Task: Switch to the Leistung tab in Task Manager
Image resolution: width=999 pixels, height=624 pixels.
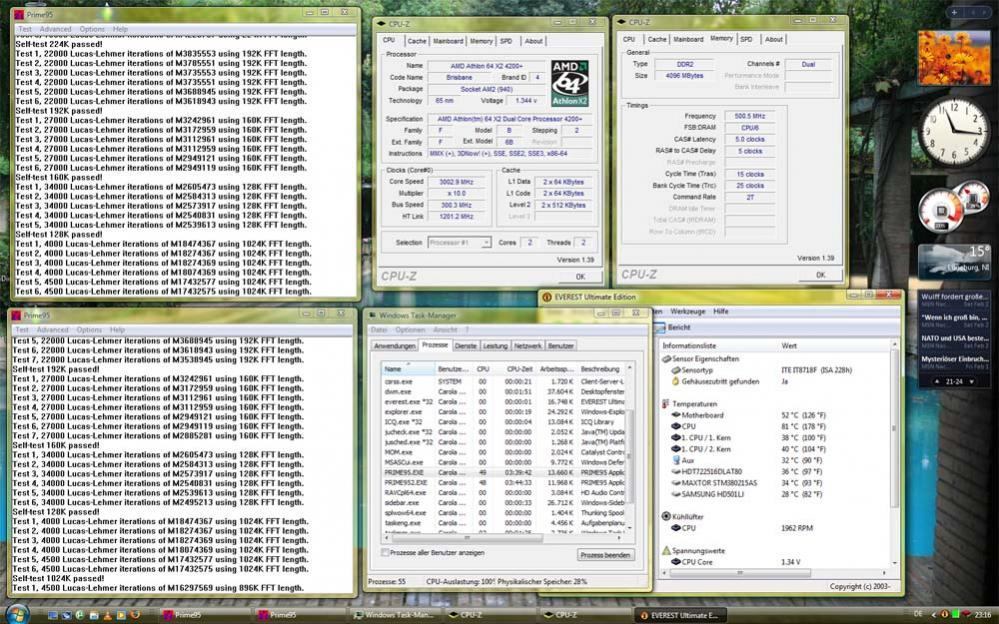Action: [495, 346]
